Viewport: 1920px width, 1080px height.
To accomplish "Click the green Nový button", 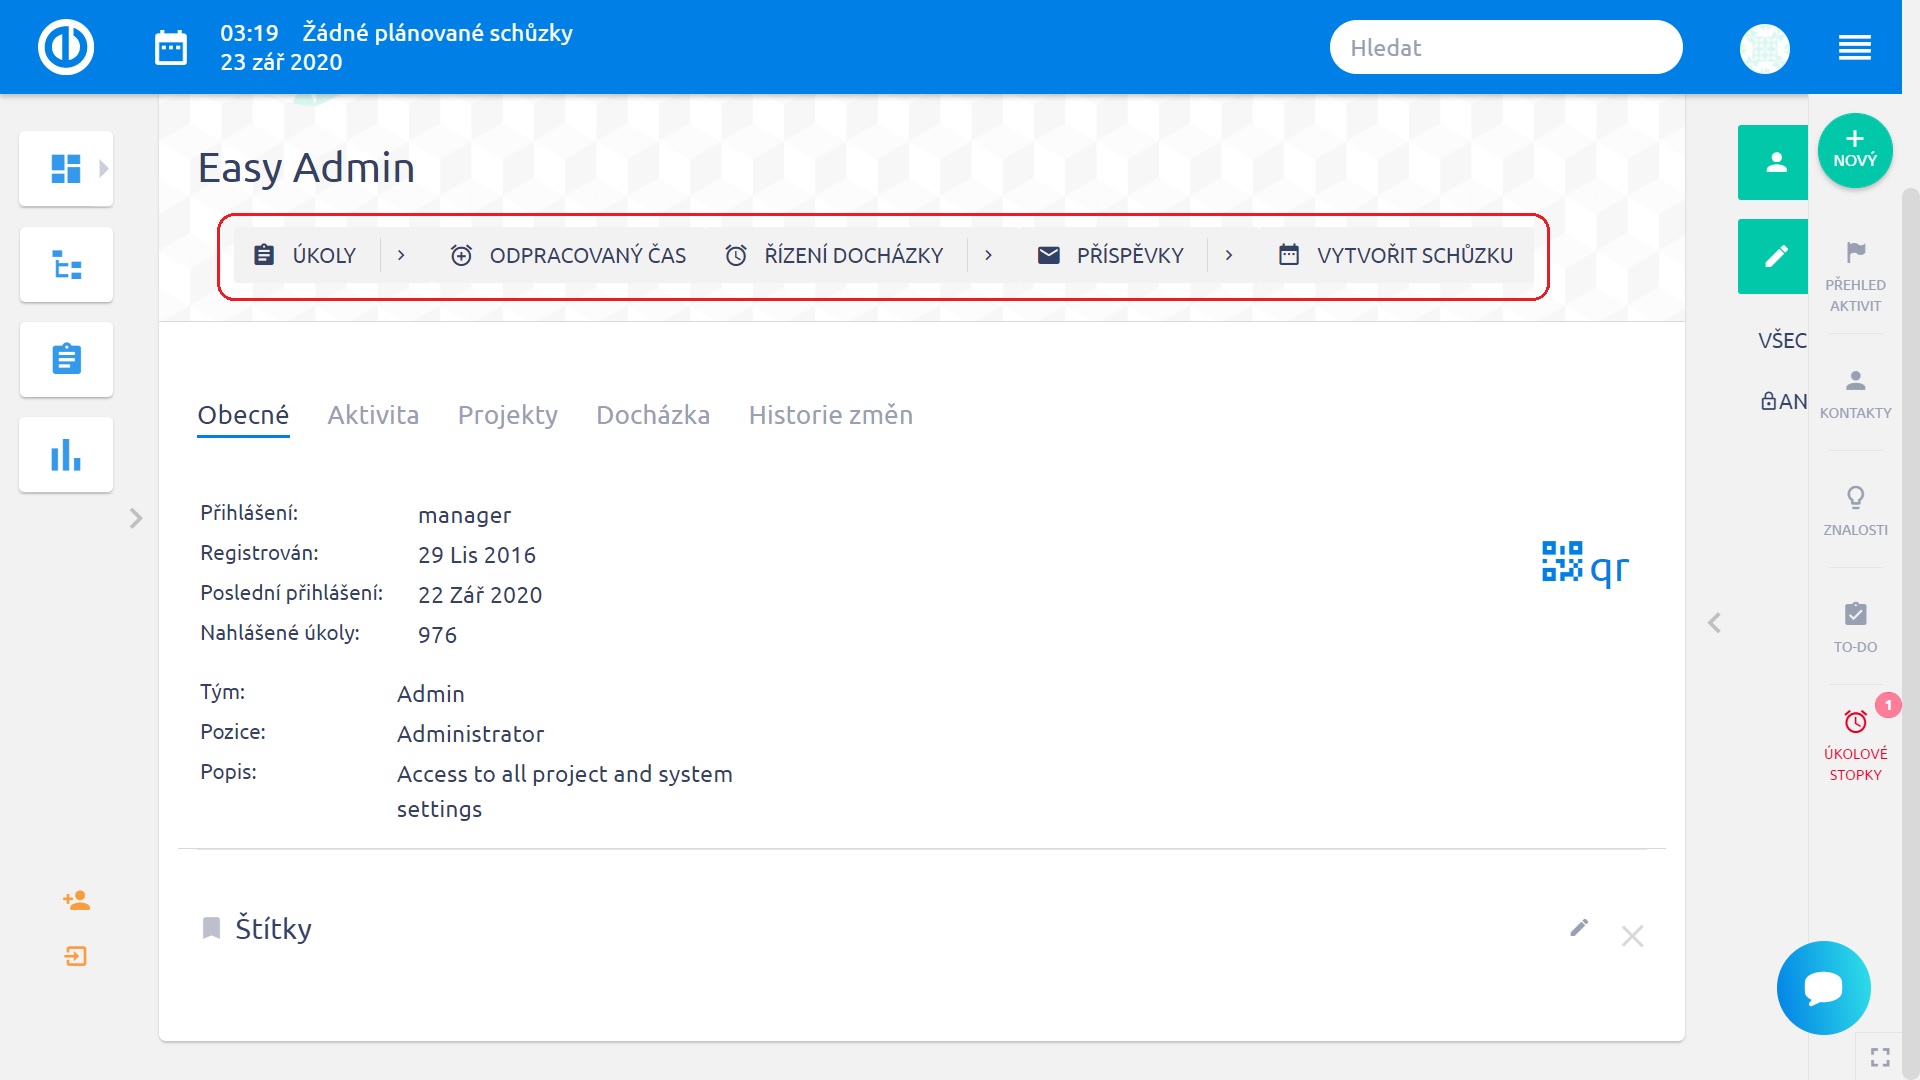I will 1854,150.
